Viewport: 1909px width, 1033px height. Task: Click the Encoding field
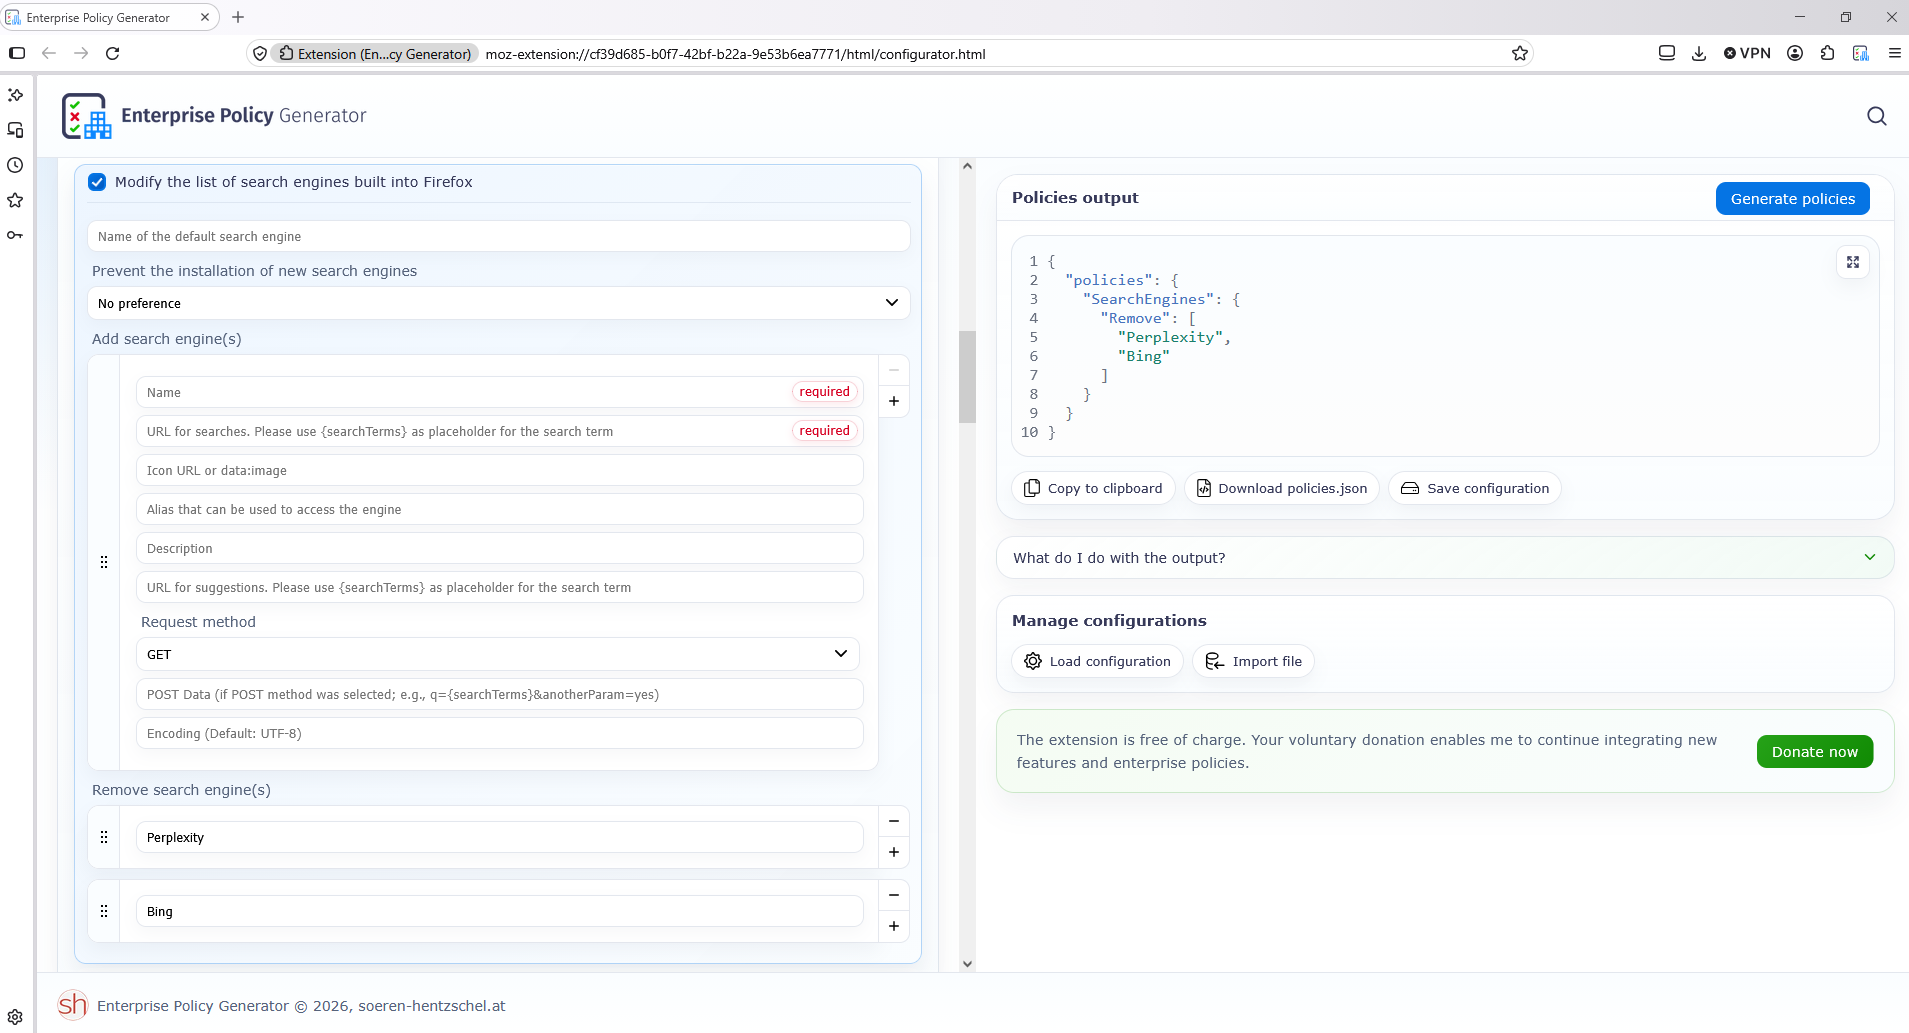click(499, 733)
